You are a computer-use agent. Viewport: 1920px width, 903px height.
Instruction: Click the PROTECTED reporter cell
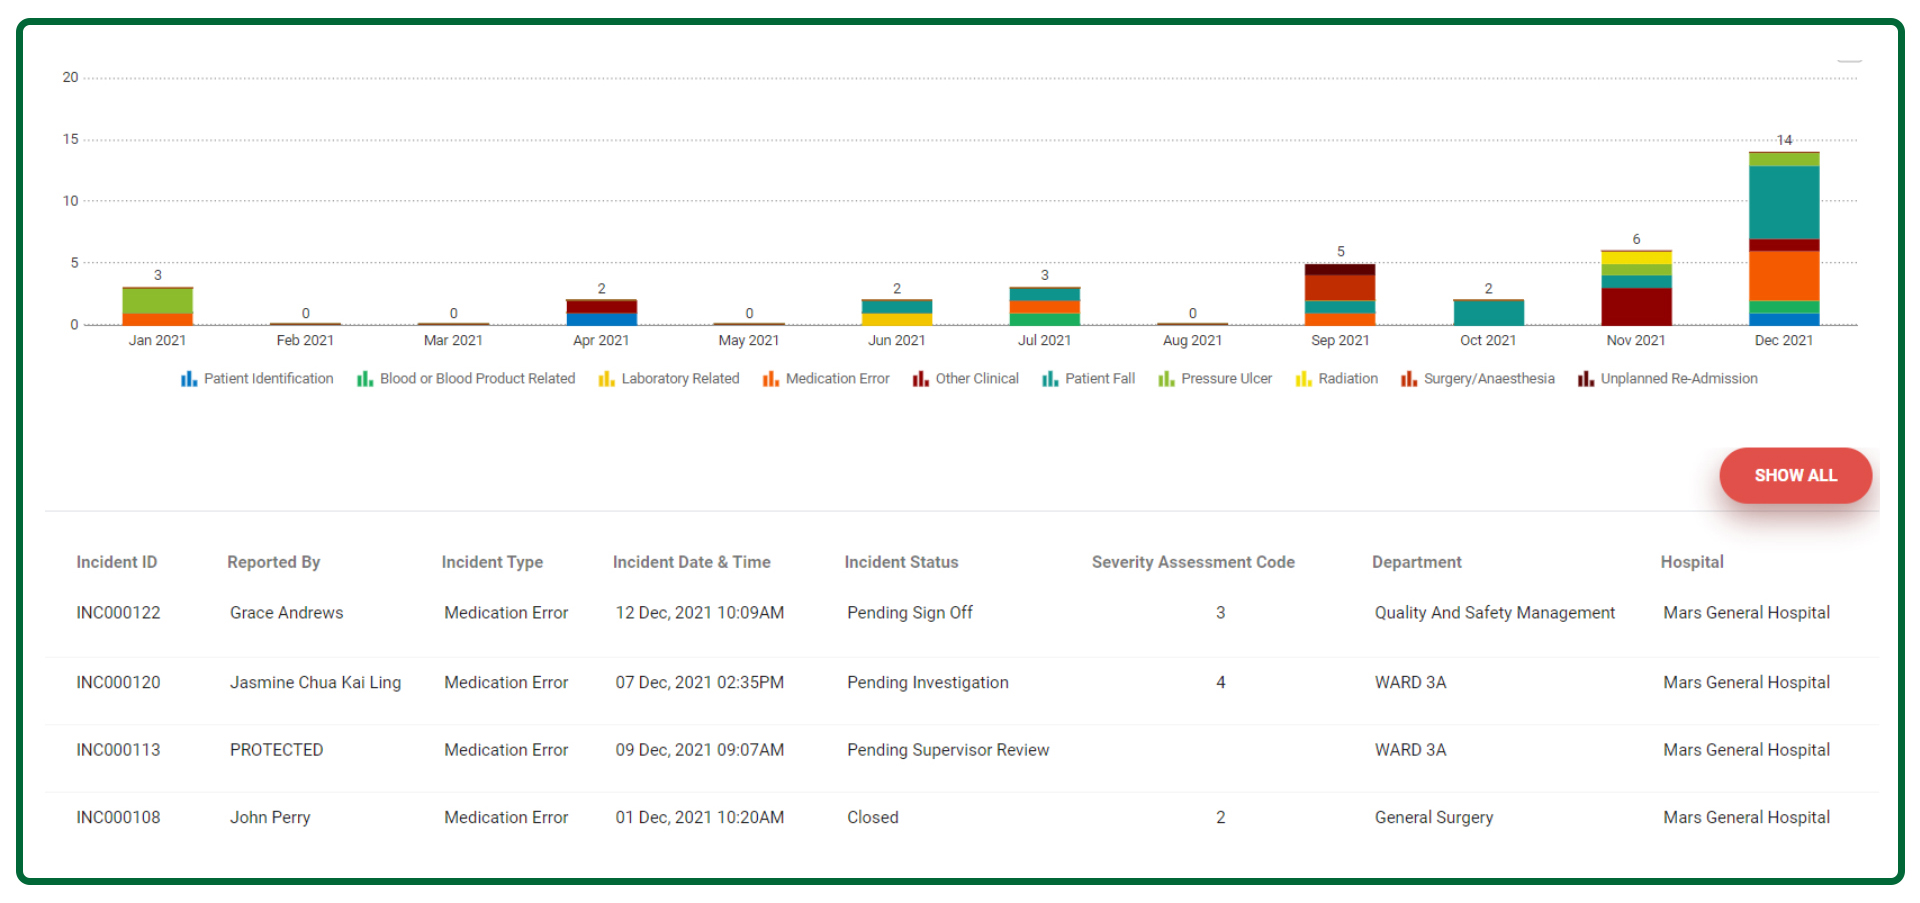pos(276,750)
